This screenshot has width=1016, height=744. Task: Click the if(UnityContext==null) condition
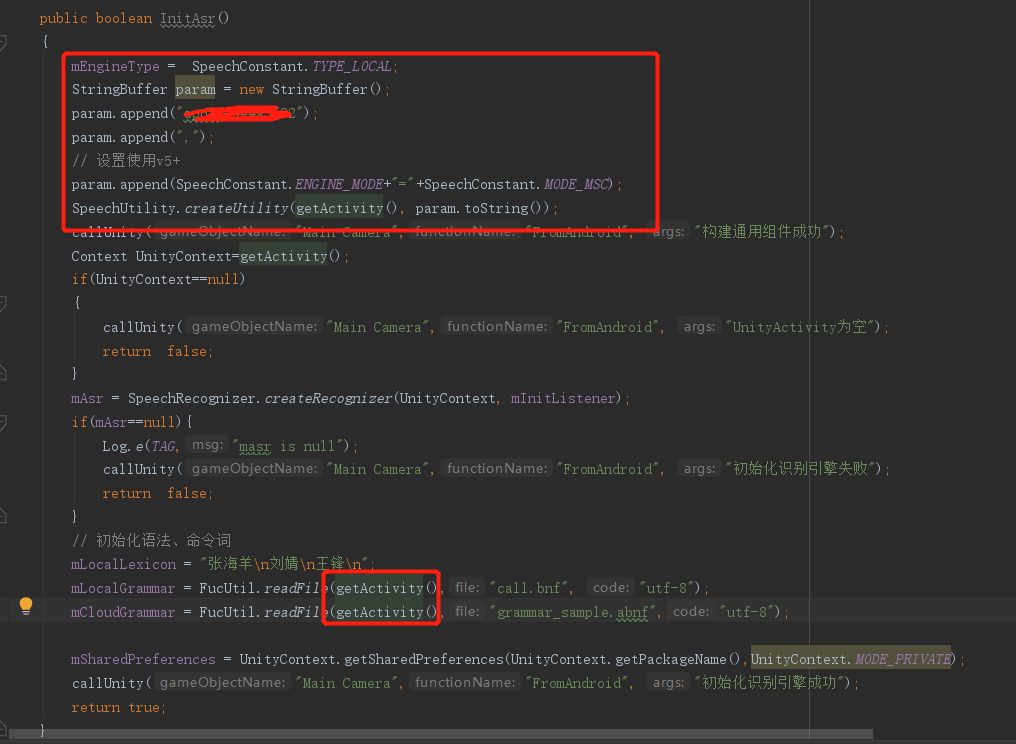tap(158, 279)
